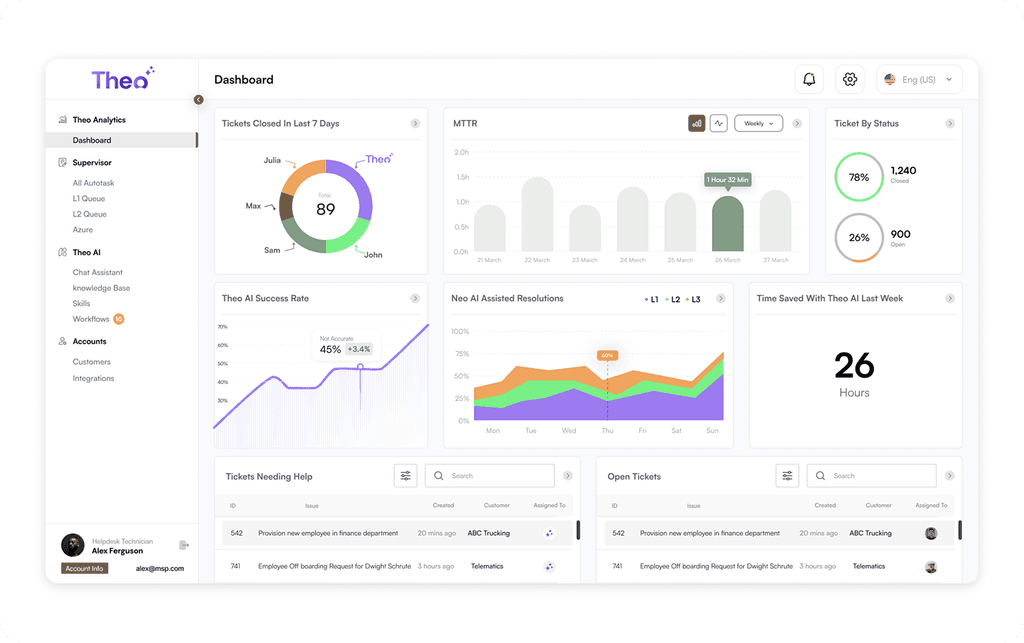Open filter options for Open Tickets
Image resolution: width=1024 pixels, height=643 pixels.
[x=788, y=476]
